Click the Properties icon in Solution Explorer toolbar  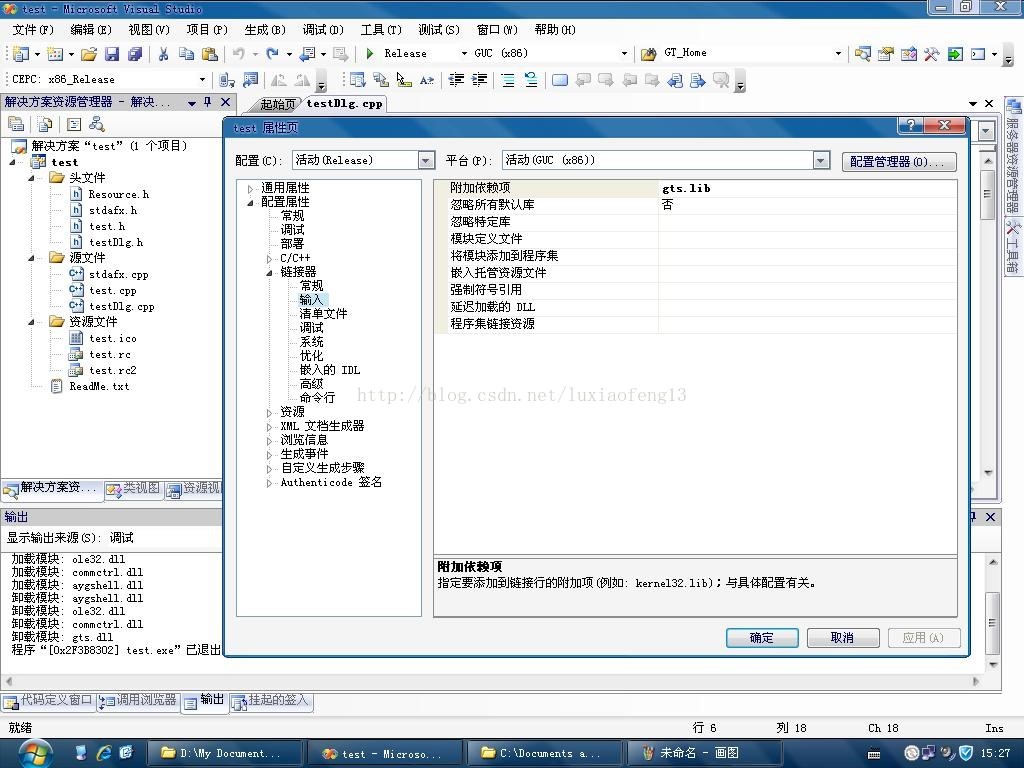(16, 124)
